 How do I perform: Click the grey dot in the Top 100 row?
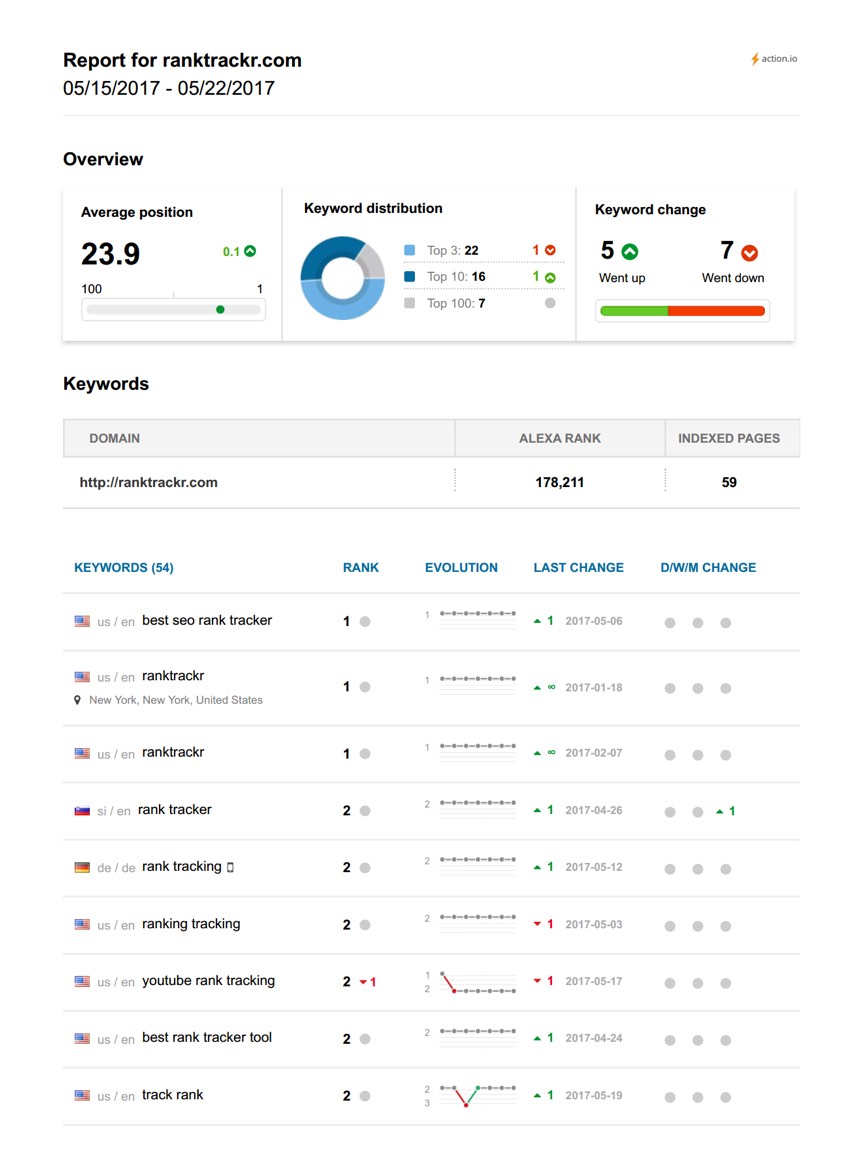click(550, 303)
